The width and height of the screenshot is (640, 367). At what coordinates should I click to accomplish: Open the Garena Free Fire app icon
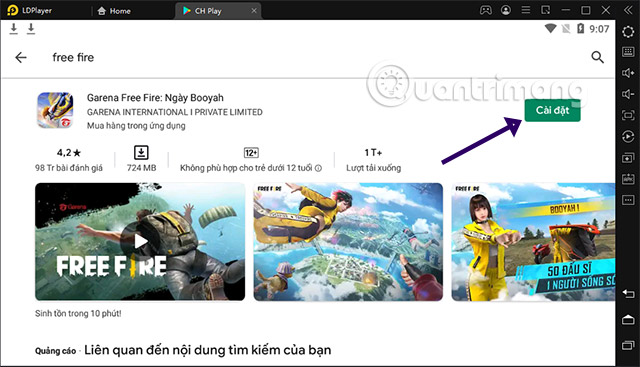click(x=56, y=110)
